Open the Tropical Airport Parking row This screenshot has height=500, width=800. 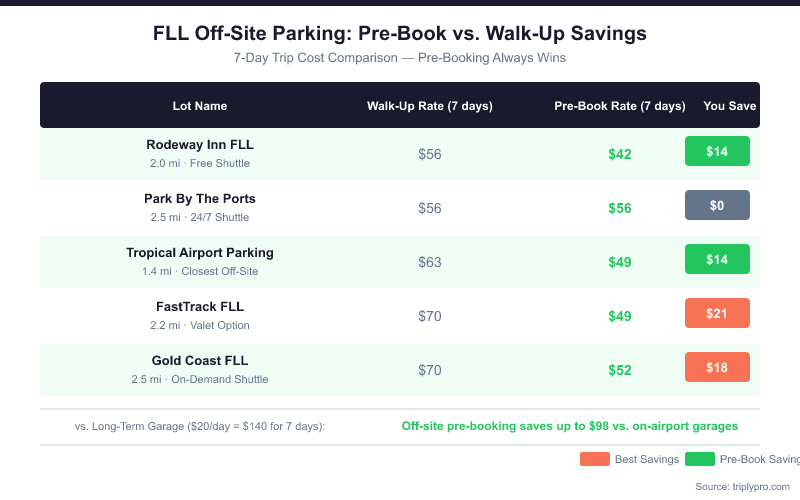coord(200,252)
